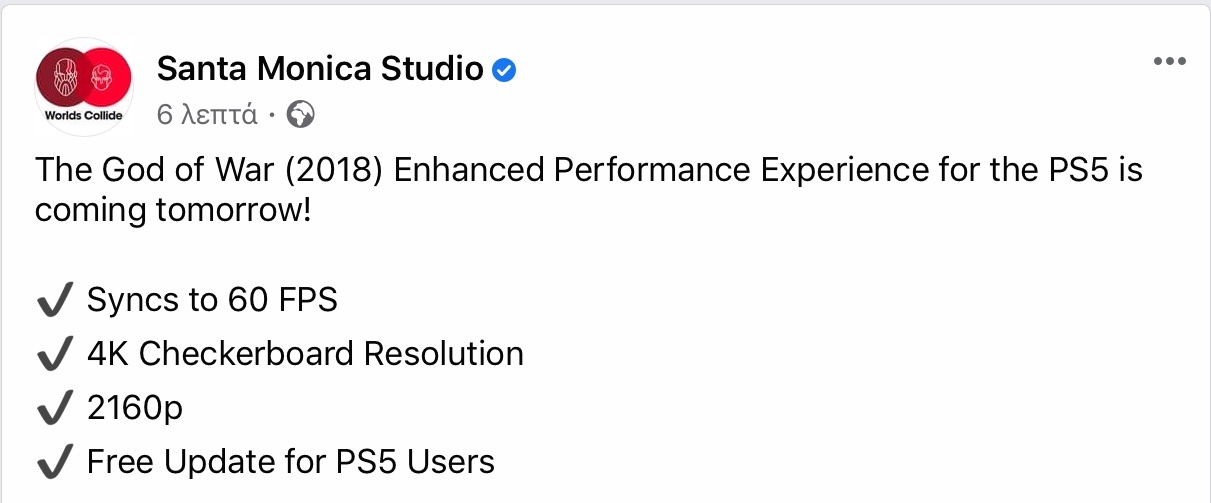Click the globe public-audience icon
This screenshot has width=1211, height=503.
300,115
